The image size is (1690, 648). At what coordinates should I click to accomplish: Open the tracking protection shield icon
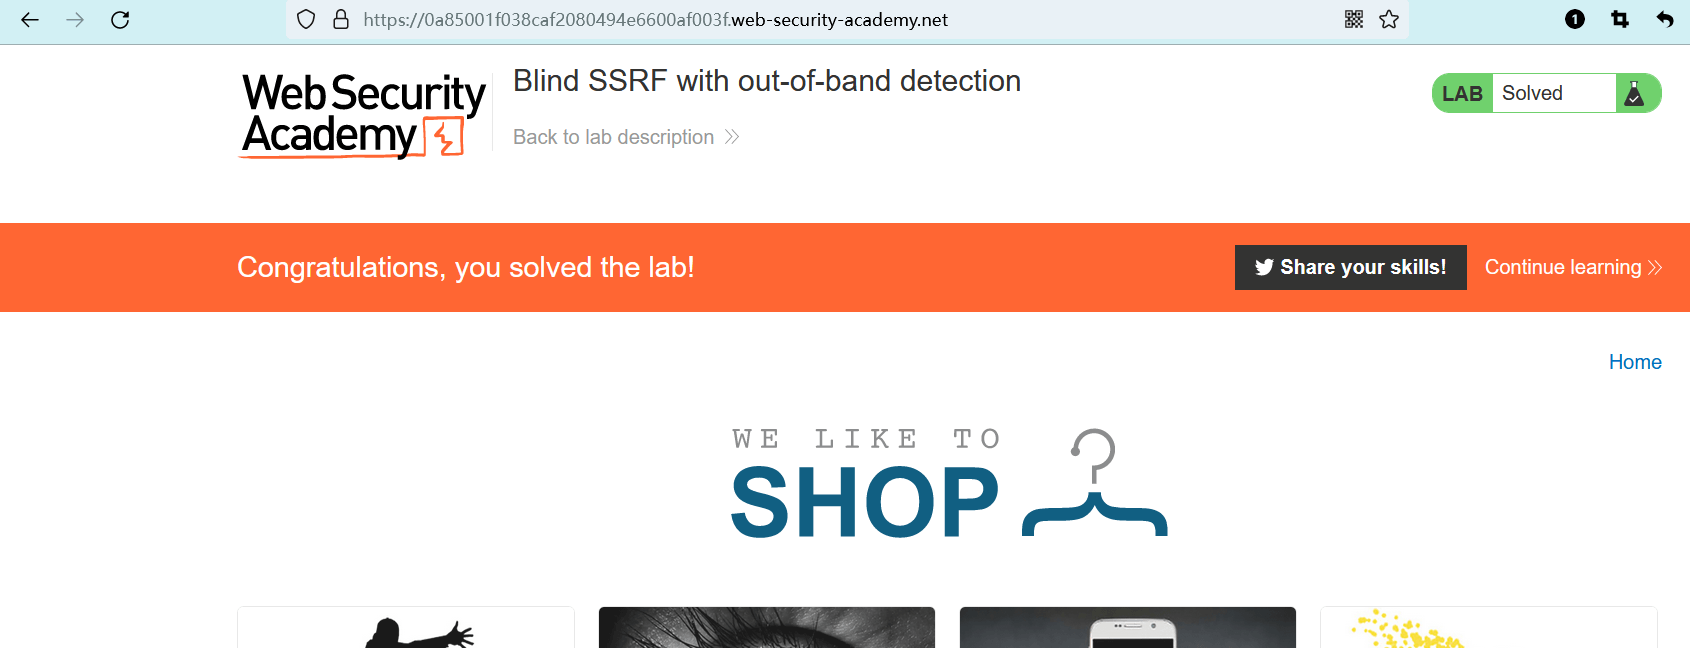(307, 20)
